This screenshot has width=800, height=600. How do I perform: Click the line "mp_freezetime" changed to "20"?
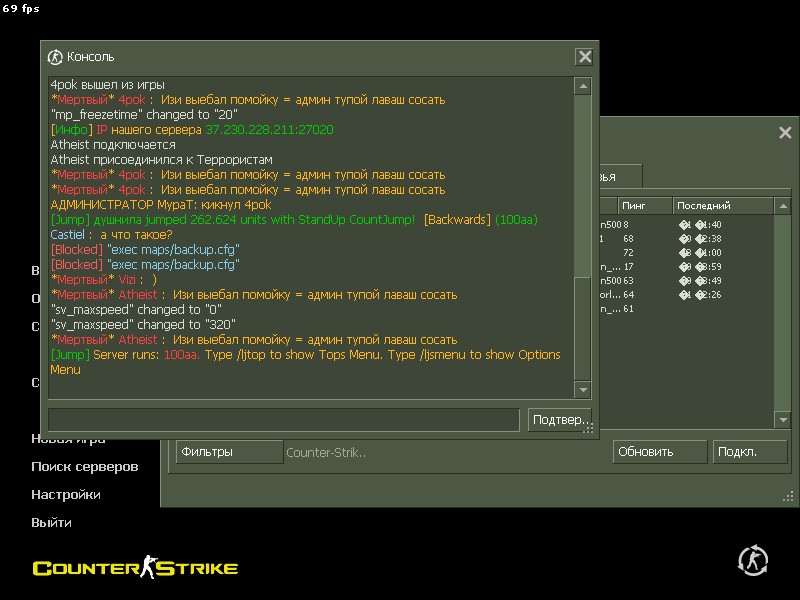pos(144,115)
